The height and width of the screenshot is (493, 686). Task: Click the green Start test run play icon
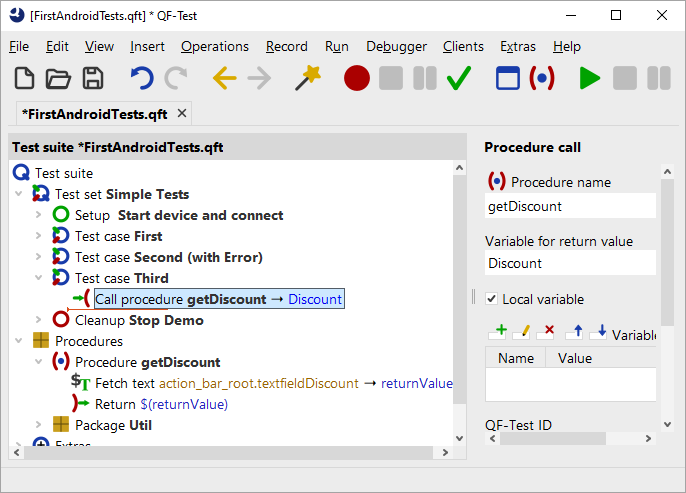click(590, 79)
